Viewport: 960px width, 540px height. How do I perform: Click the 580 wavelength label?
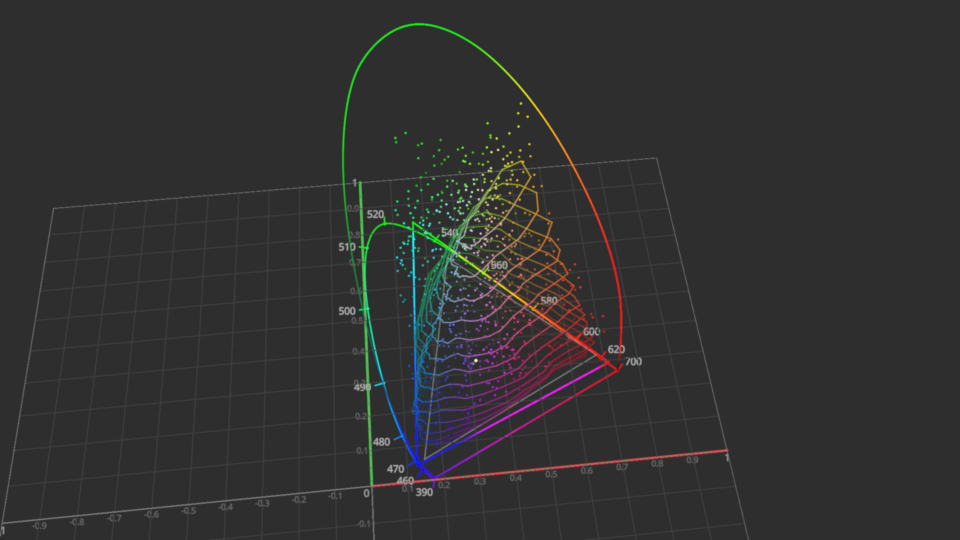(549, 301)
